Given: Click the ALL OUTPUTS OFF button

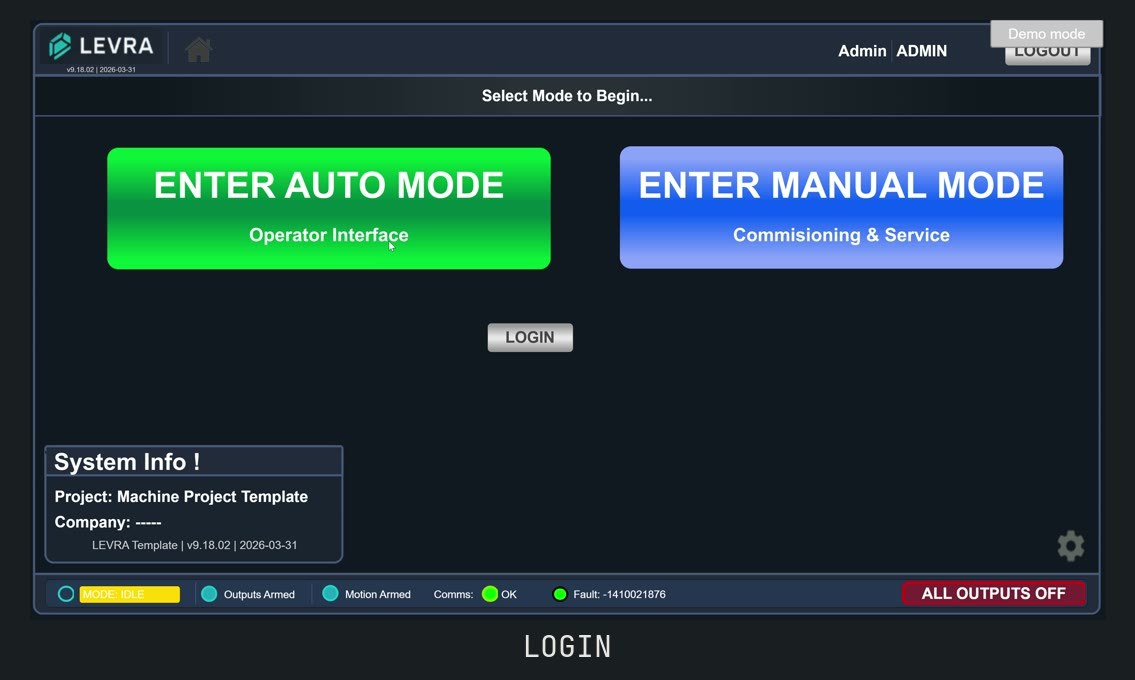Looking at the screenshot, I should (993, 593).
